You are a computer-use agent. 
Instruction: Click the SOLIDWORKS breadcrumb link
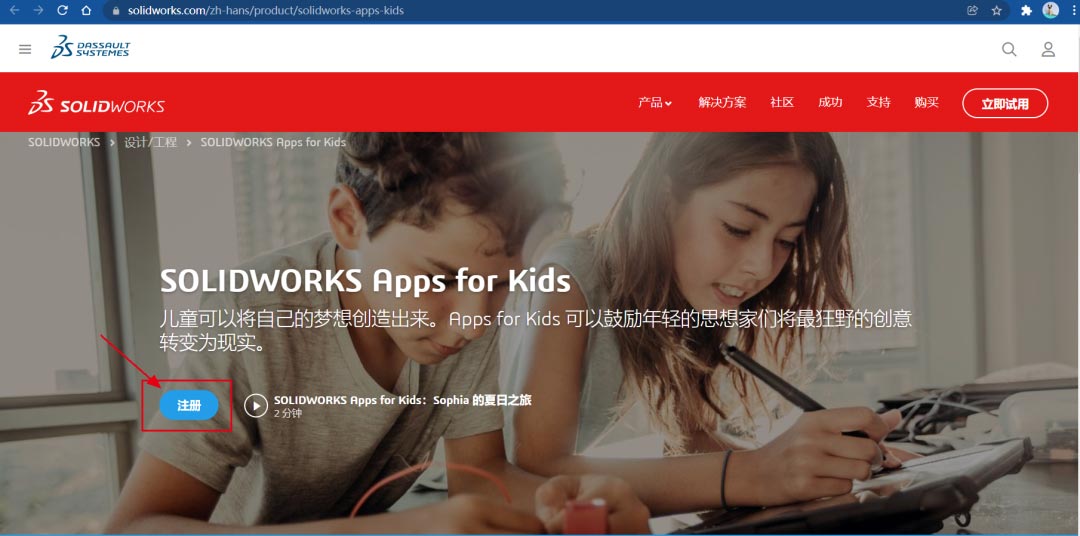(x=64, y=142)
